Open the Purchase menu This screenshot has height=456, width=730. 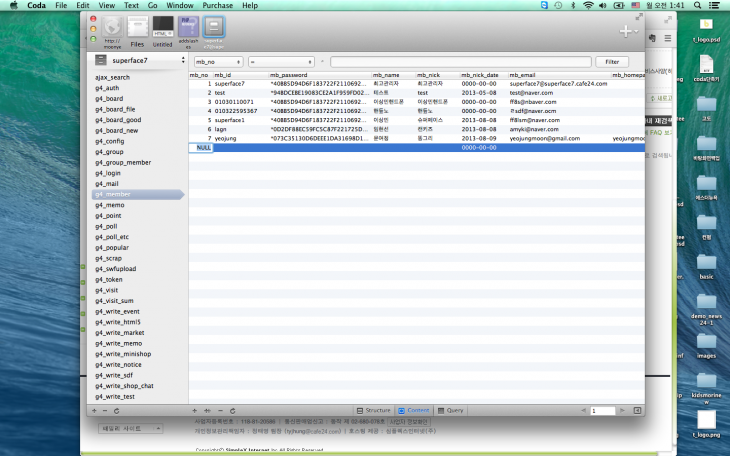coord(217,5)
